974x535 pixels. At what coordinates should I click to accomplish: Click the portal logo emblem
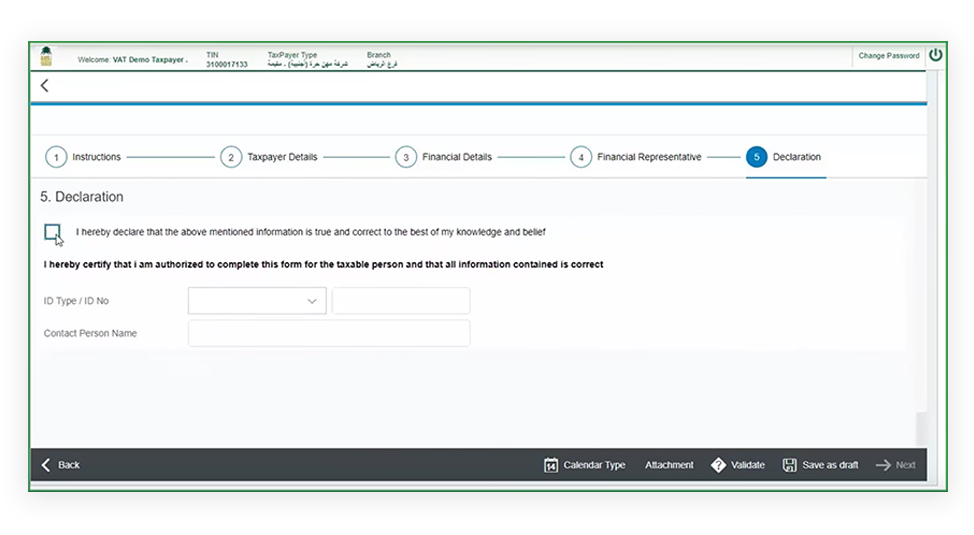click(x=46, y=56)
